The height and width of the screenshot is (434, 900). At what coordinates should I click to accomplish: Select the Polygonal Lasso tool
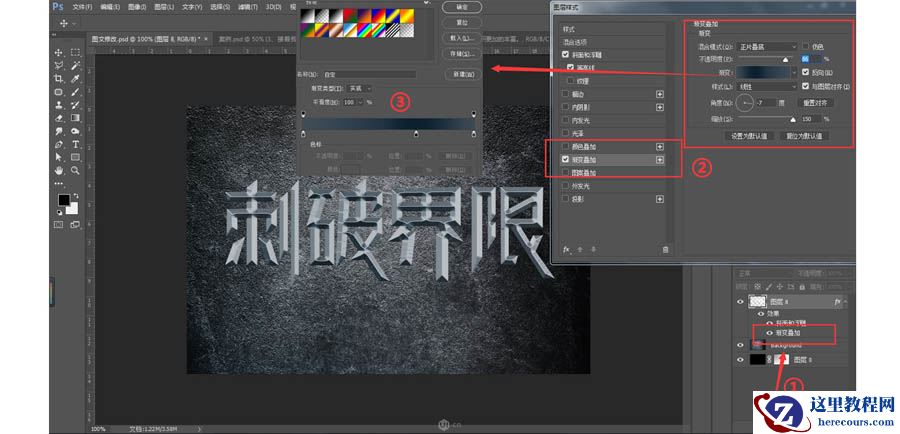pyautogui.click(x=59, y=65)
